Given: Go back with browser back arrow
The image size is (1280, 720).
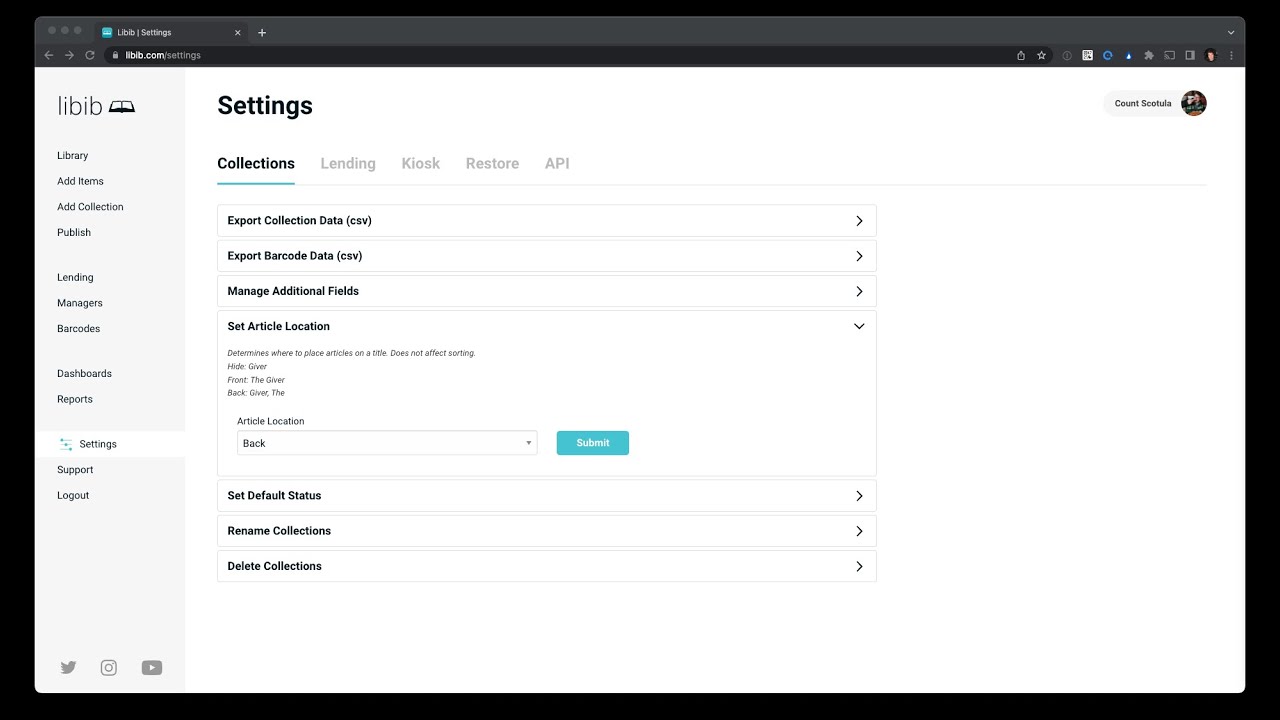Looking at the screenshot, I should 49,55.
